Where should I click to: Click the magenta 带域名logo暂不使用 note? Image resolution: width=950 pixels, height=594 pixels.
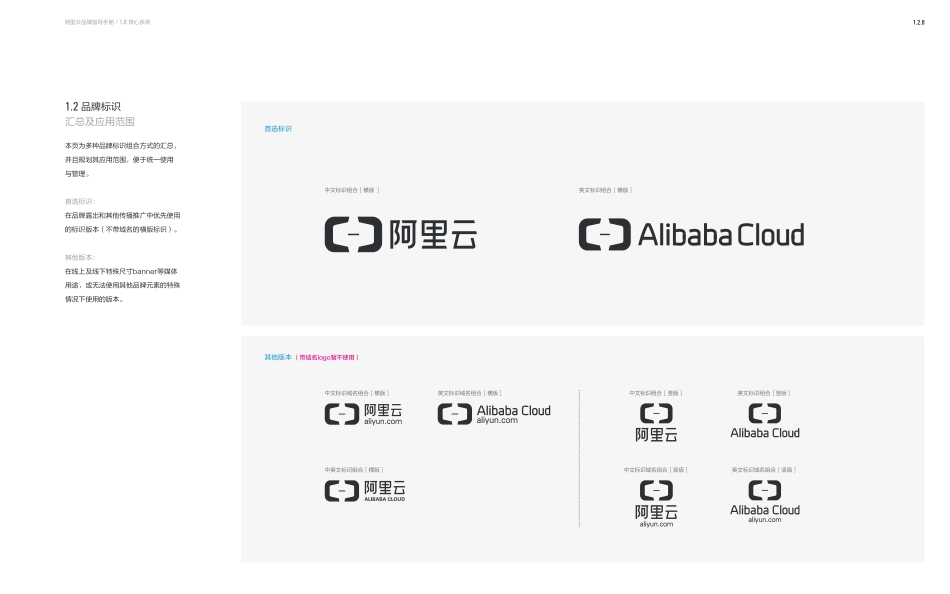pyautogui.click(x=327, y=357)
